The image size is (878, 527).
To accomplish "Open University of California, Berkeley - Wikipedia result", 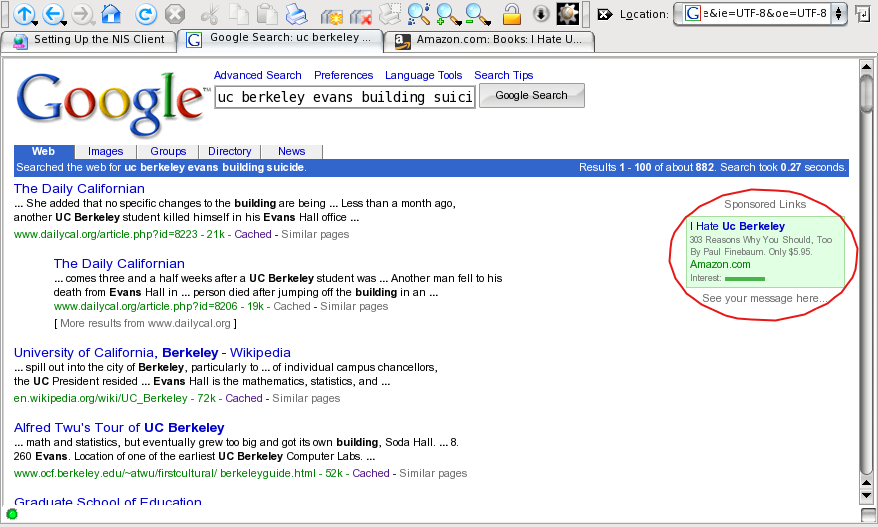I will pos(152,353).
